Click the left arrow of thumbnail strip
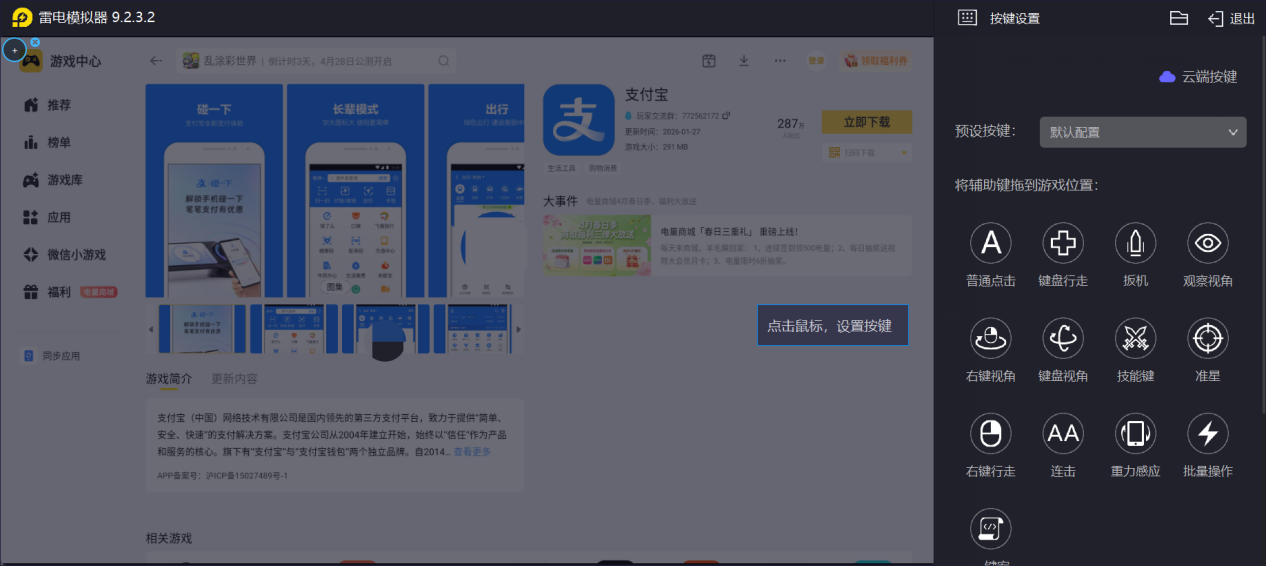1266x566 pixels. point(152,329)
